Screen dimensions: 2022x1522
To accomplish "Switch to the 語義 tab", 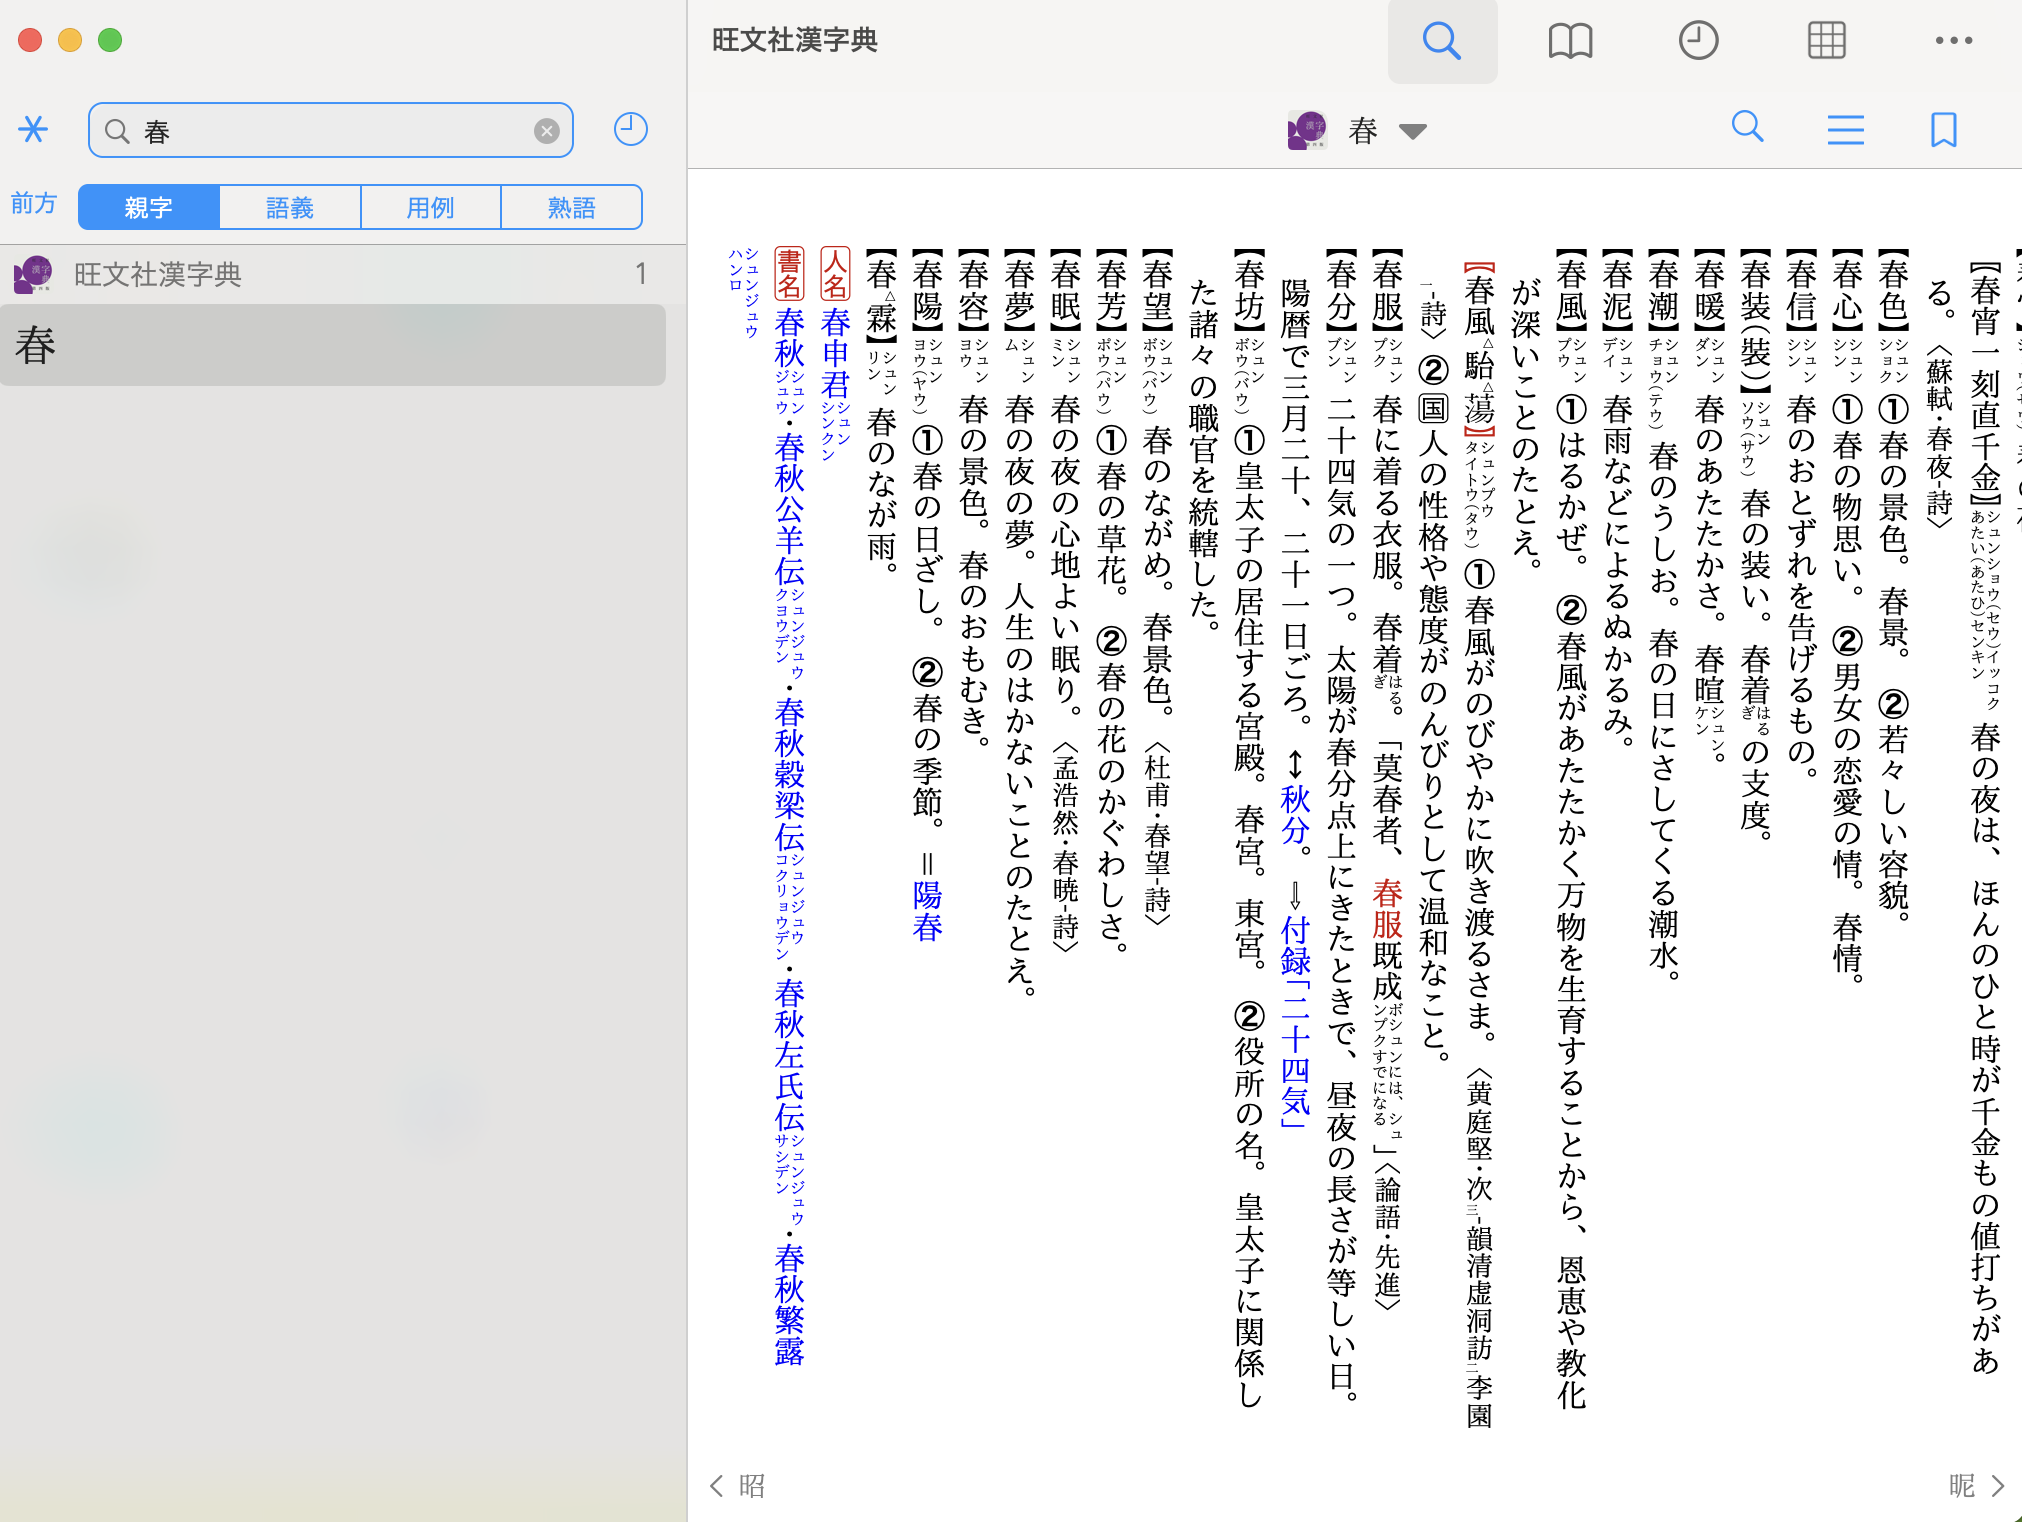I will (290, 207).
